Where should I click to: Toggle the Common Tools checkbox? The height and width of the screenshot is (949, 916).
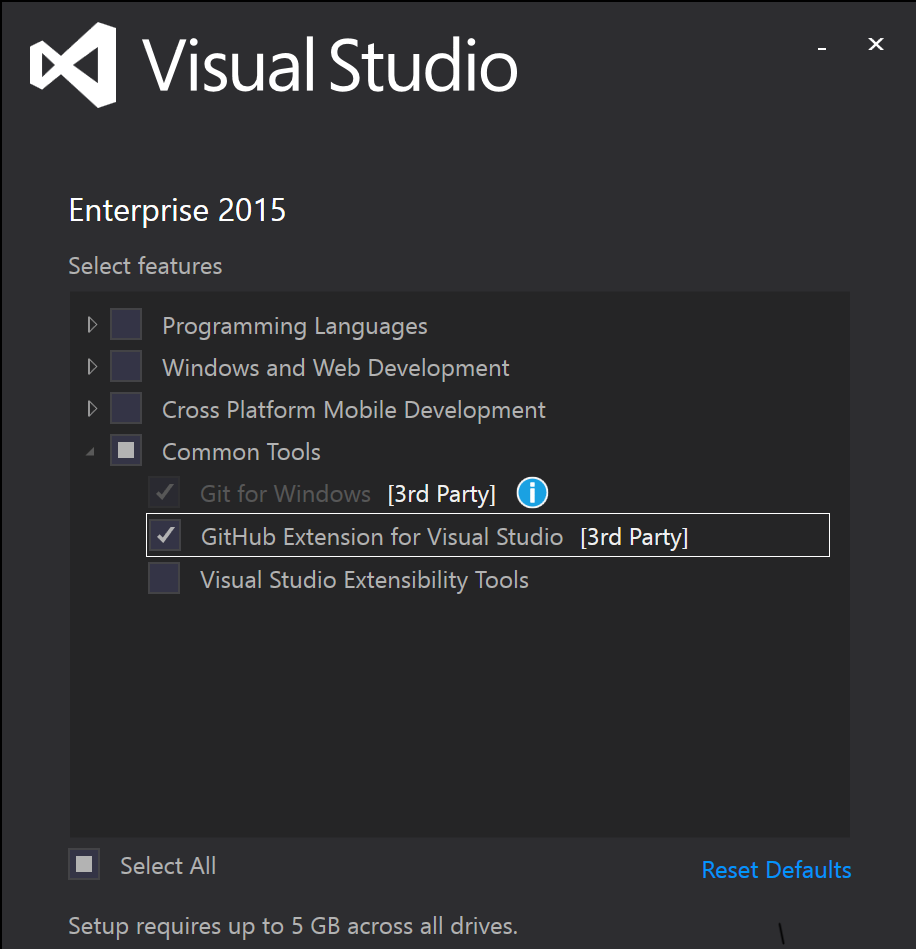(x=125, y=450)
